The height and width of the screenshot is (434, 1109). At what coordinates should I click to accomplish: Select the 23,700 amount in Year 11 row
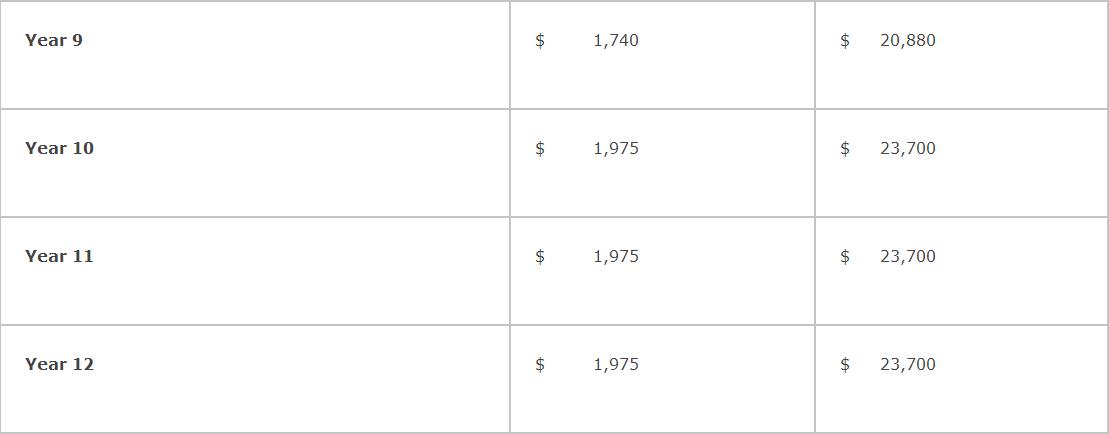click(908, 256)
